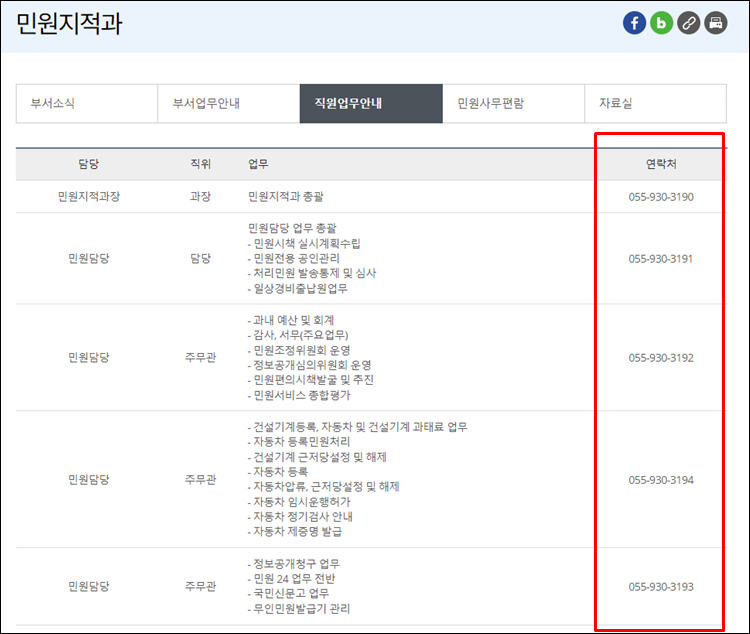Click phone number 055-930-3192
Image resolution: width=750 pixels, height=634 pixels.
point(661,358)
